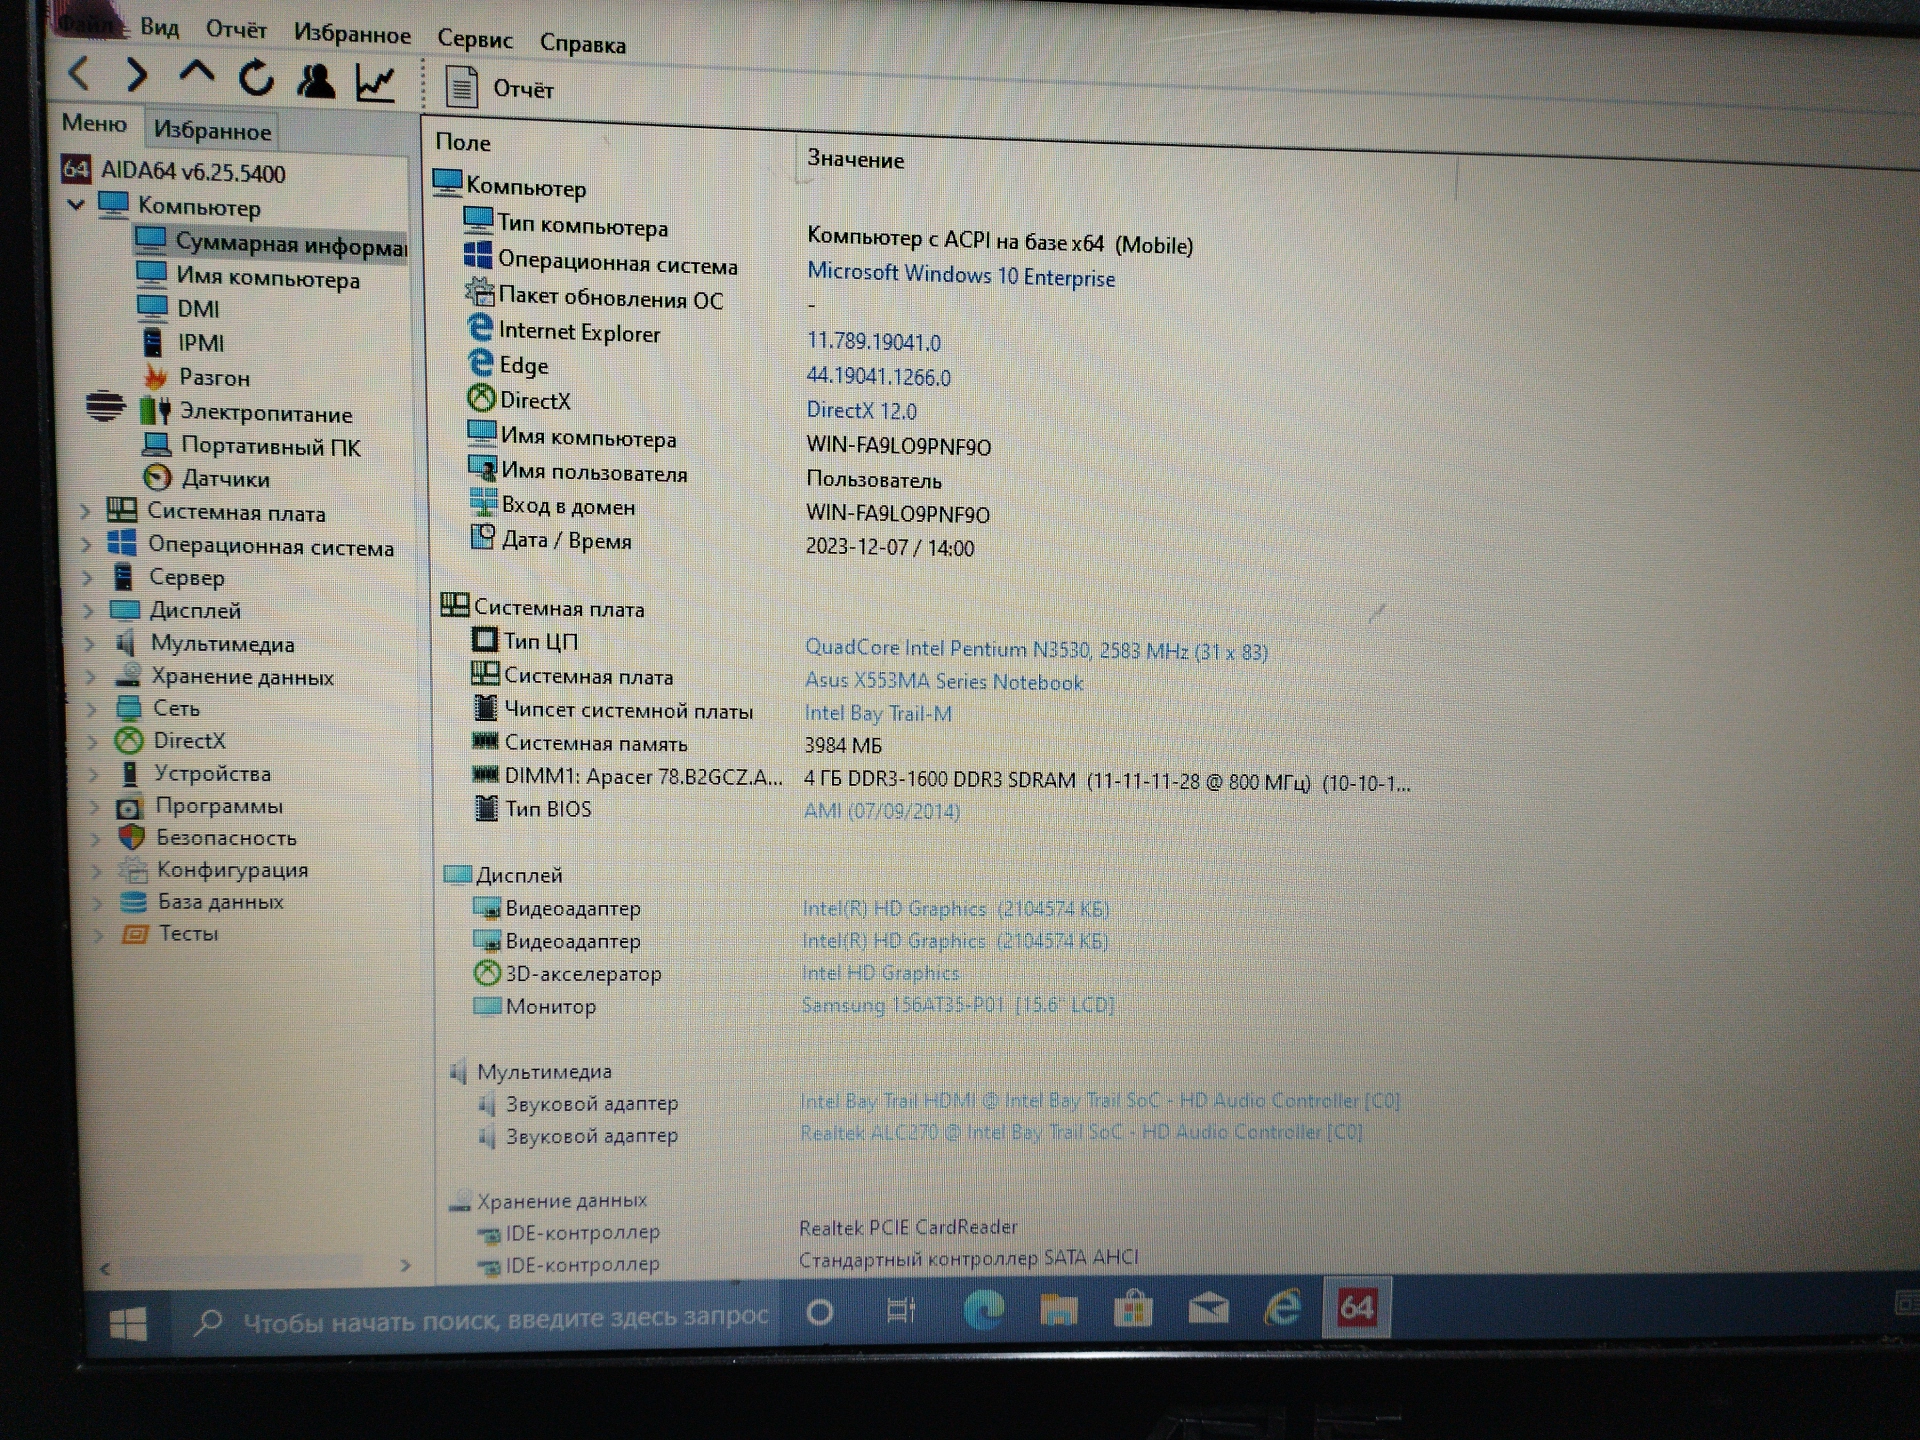Viewport: 1920px width, 1440px height.
Task: Expand the Сеть tree node
Action: (x=92, y=709)
